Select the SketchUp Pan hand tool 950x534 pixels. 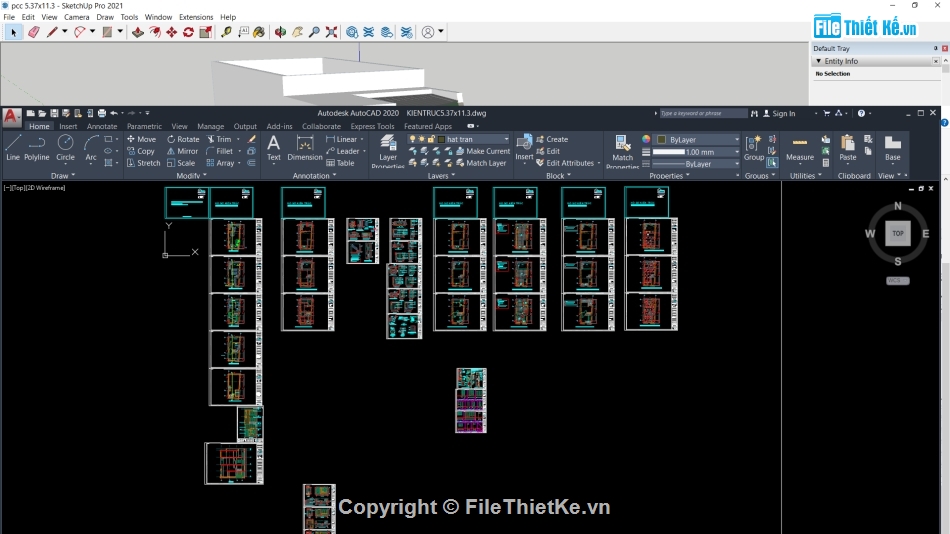click(x=297, y=32)
